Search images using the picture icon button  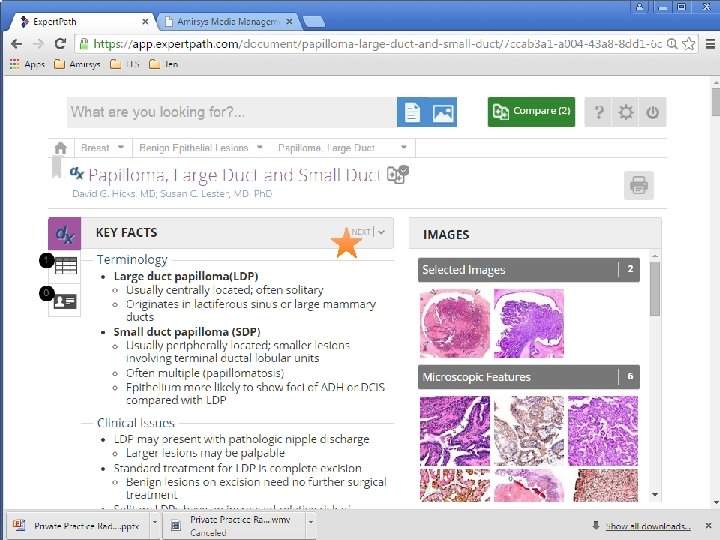(443, 112)
